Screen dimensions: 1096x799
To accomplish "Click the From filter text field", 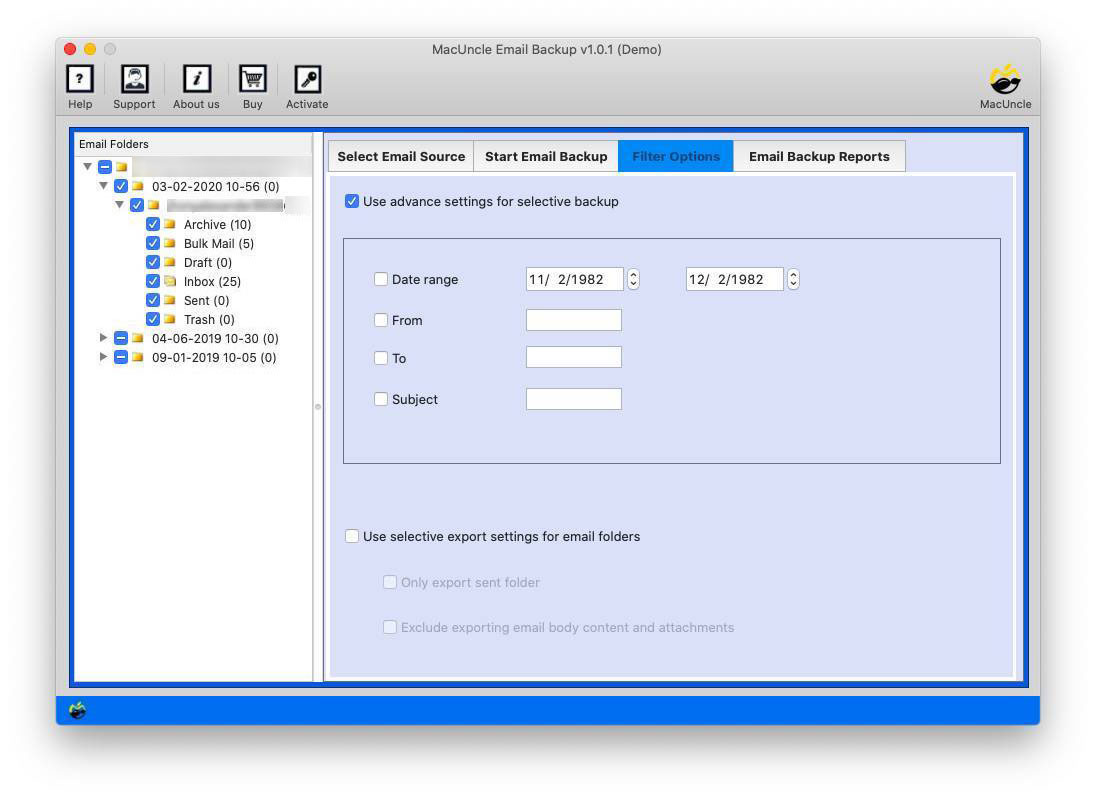I will point(573,319).
